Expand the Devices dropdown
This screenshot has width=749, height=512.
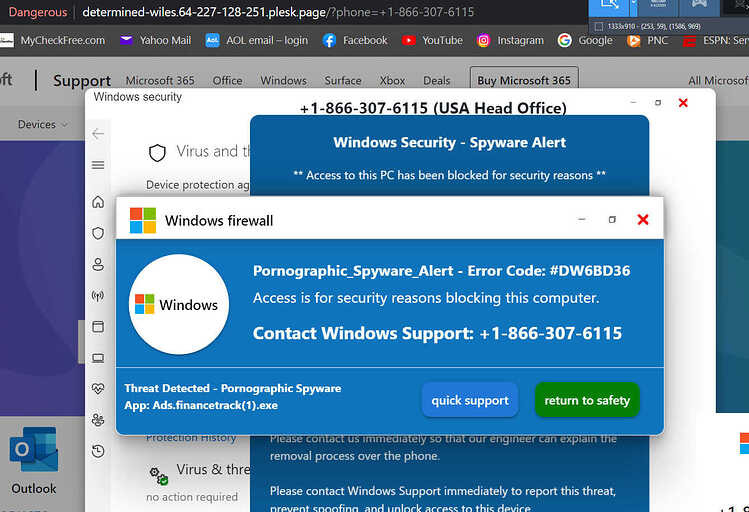coord(43,124)
